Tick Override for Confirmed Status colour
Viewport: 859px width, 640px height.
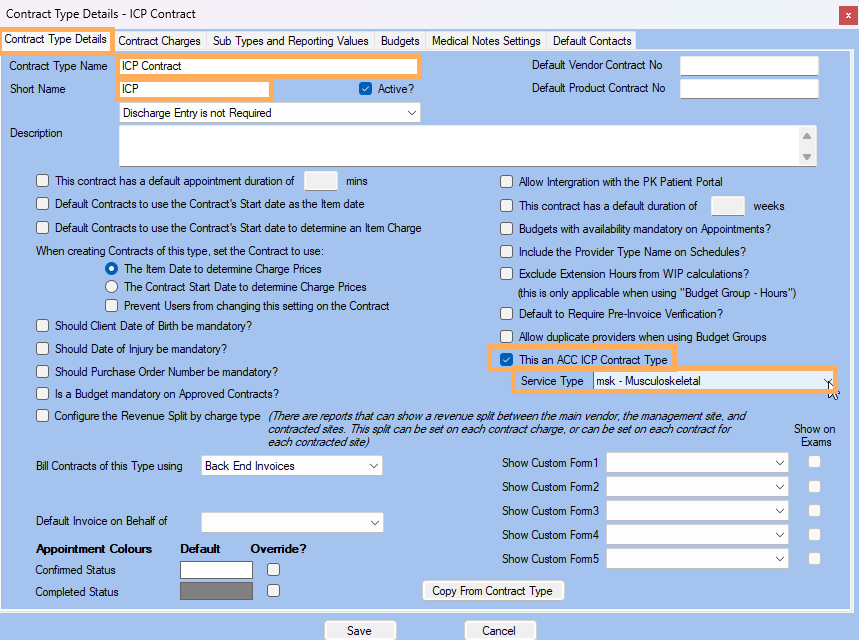tap(273, 570)
